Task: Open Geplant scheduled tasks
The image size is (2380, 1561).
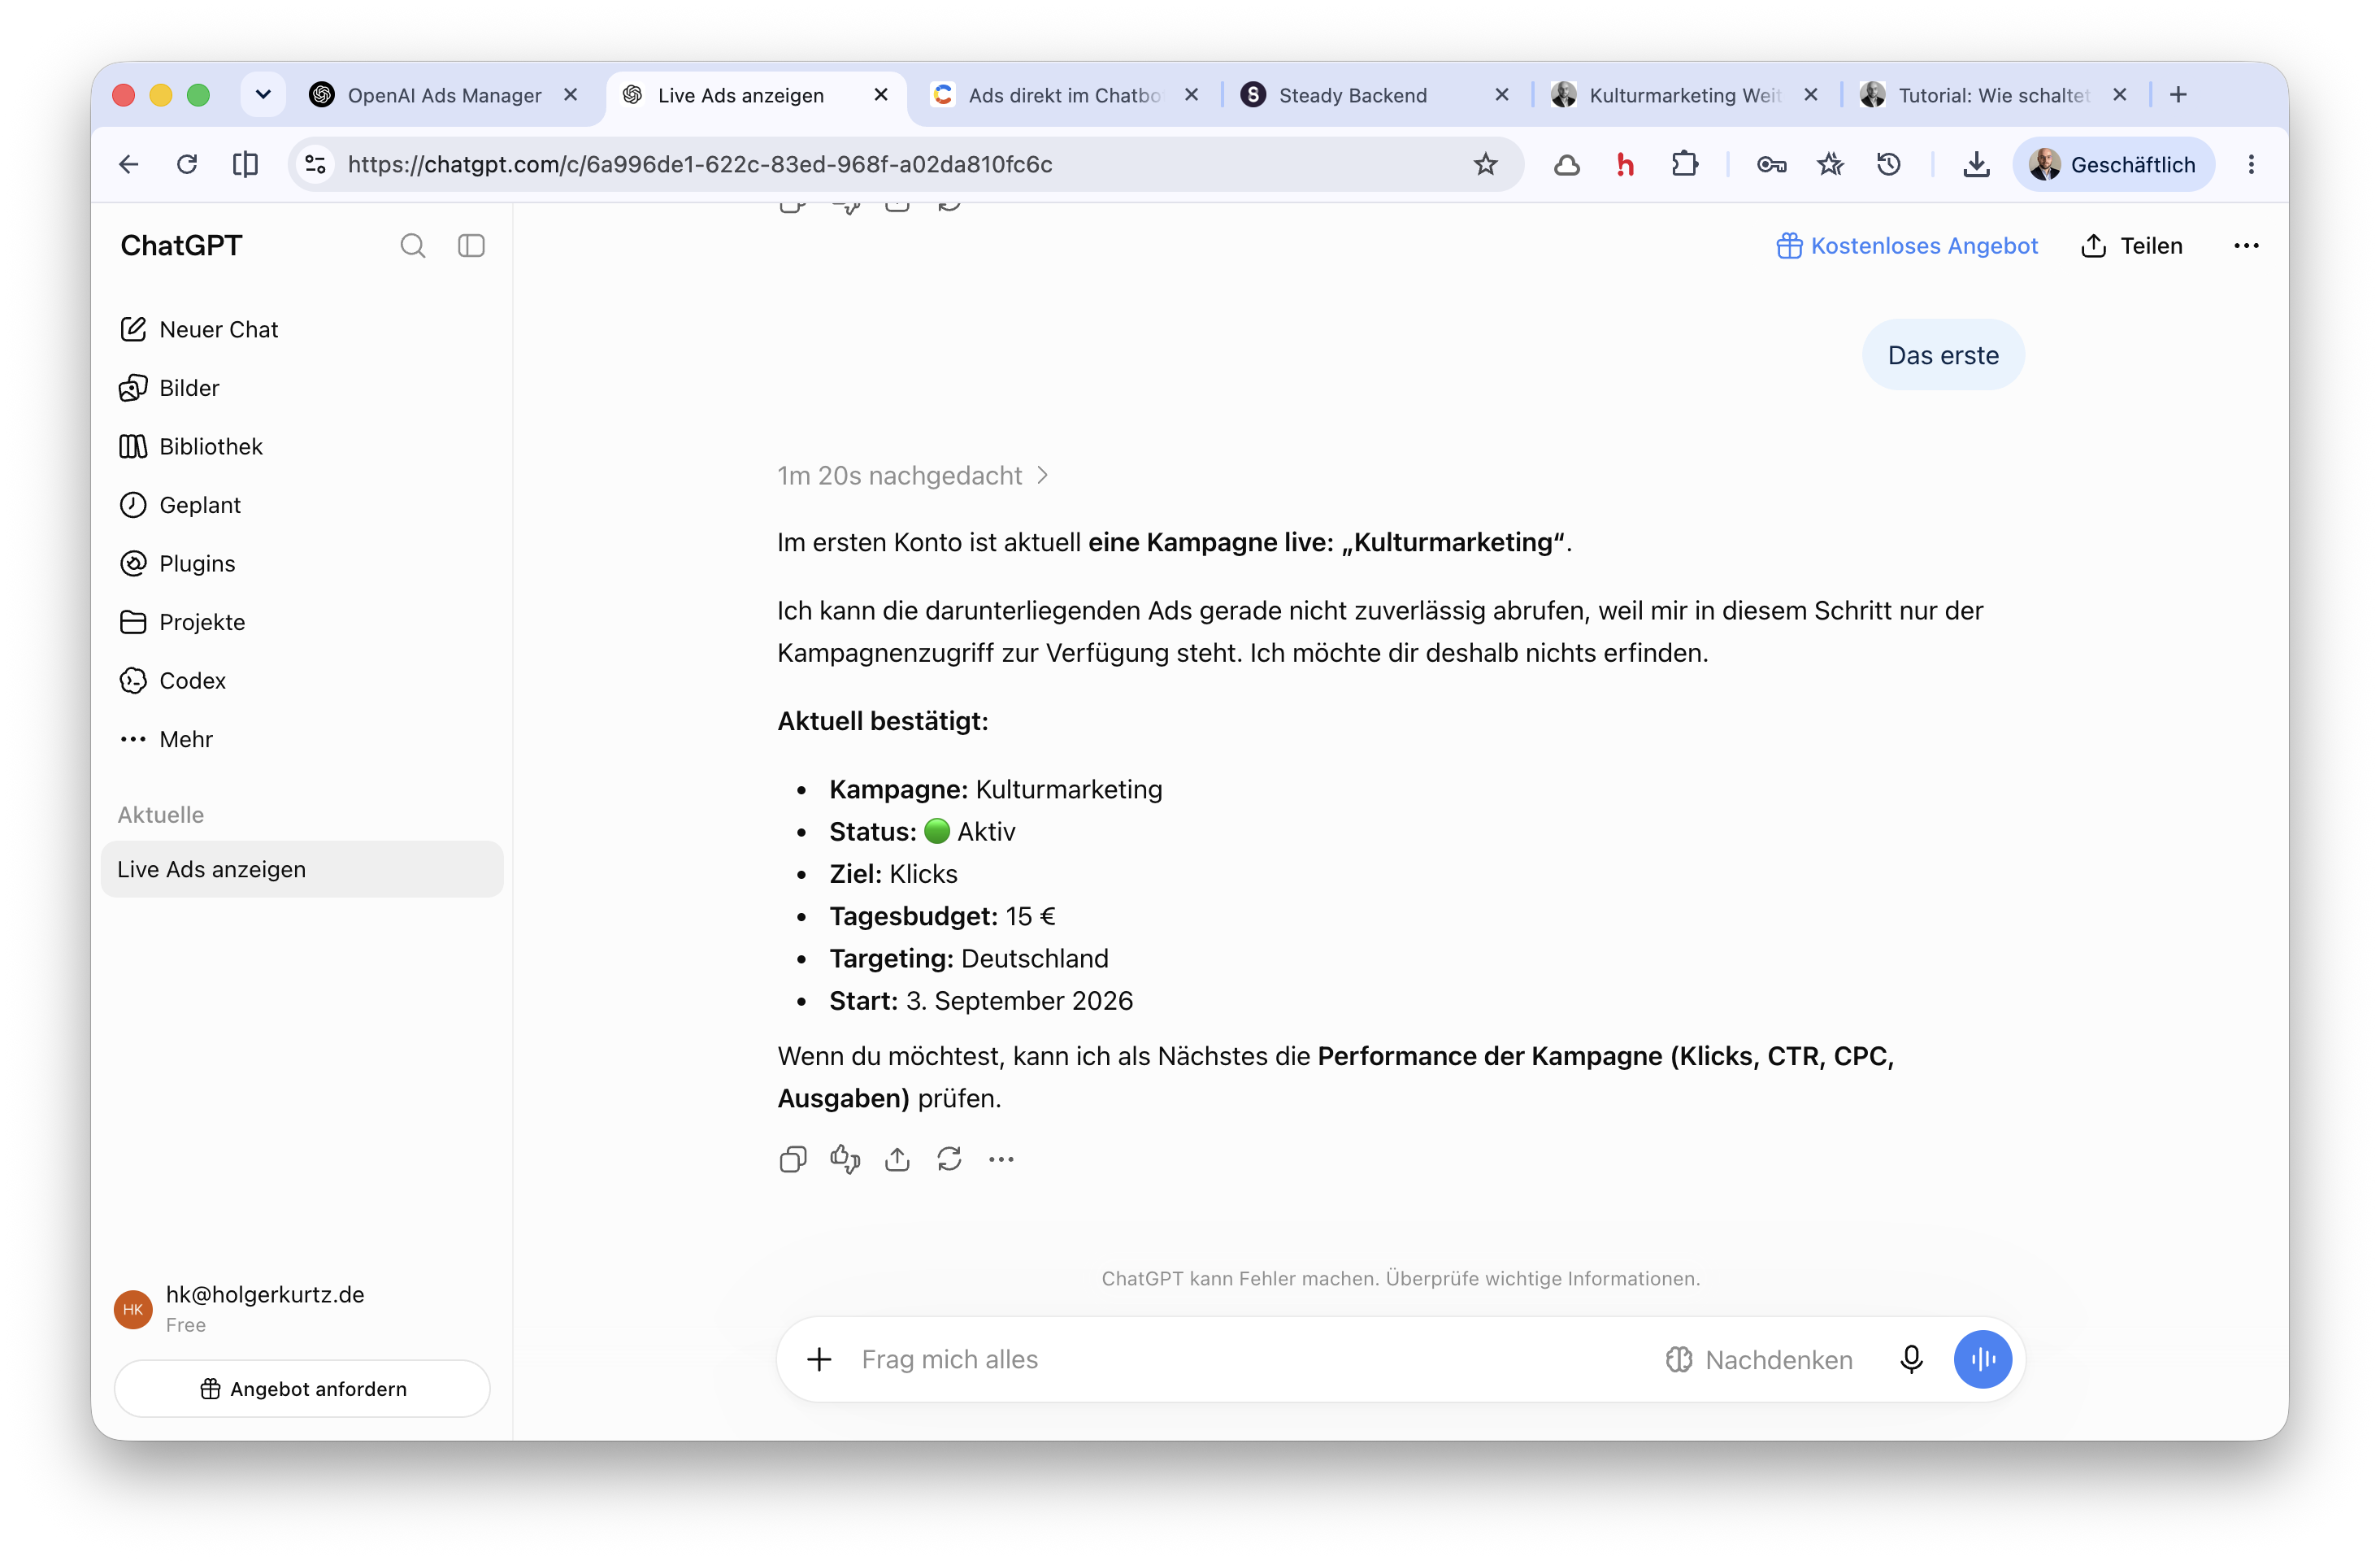Action: 301,505
